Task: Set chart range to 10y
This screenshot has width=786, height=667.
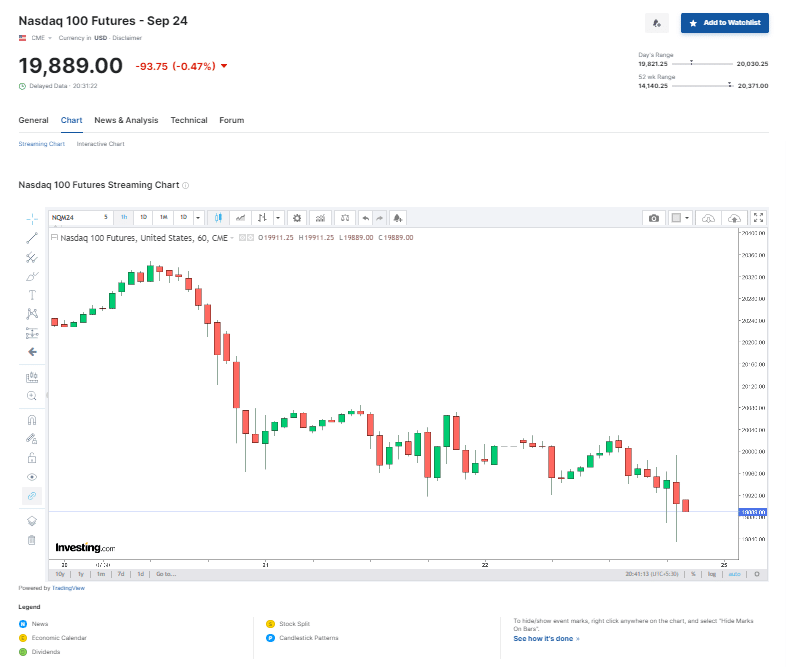Action: [60, 574]
